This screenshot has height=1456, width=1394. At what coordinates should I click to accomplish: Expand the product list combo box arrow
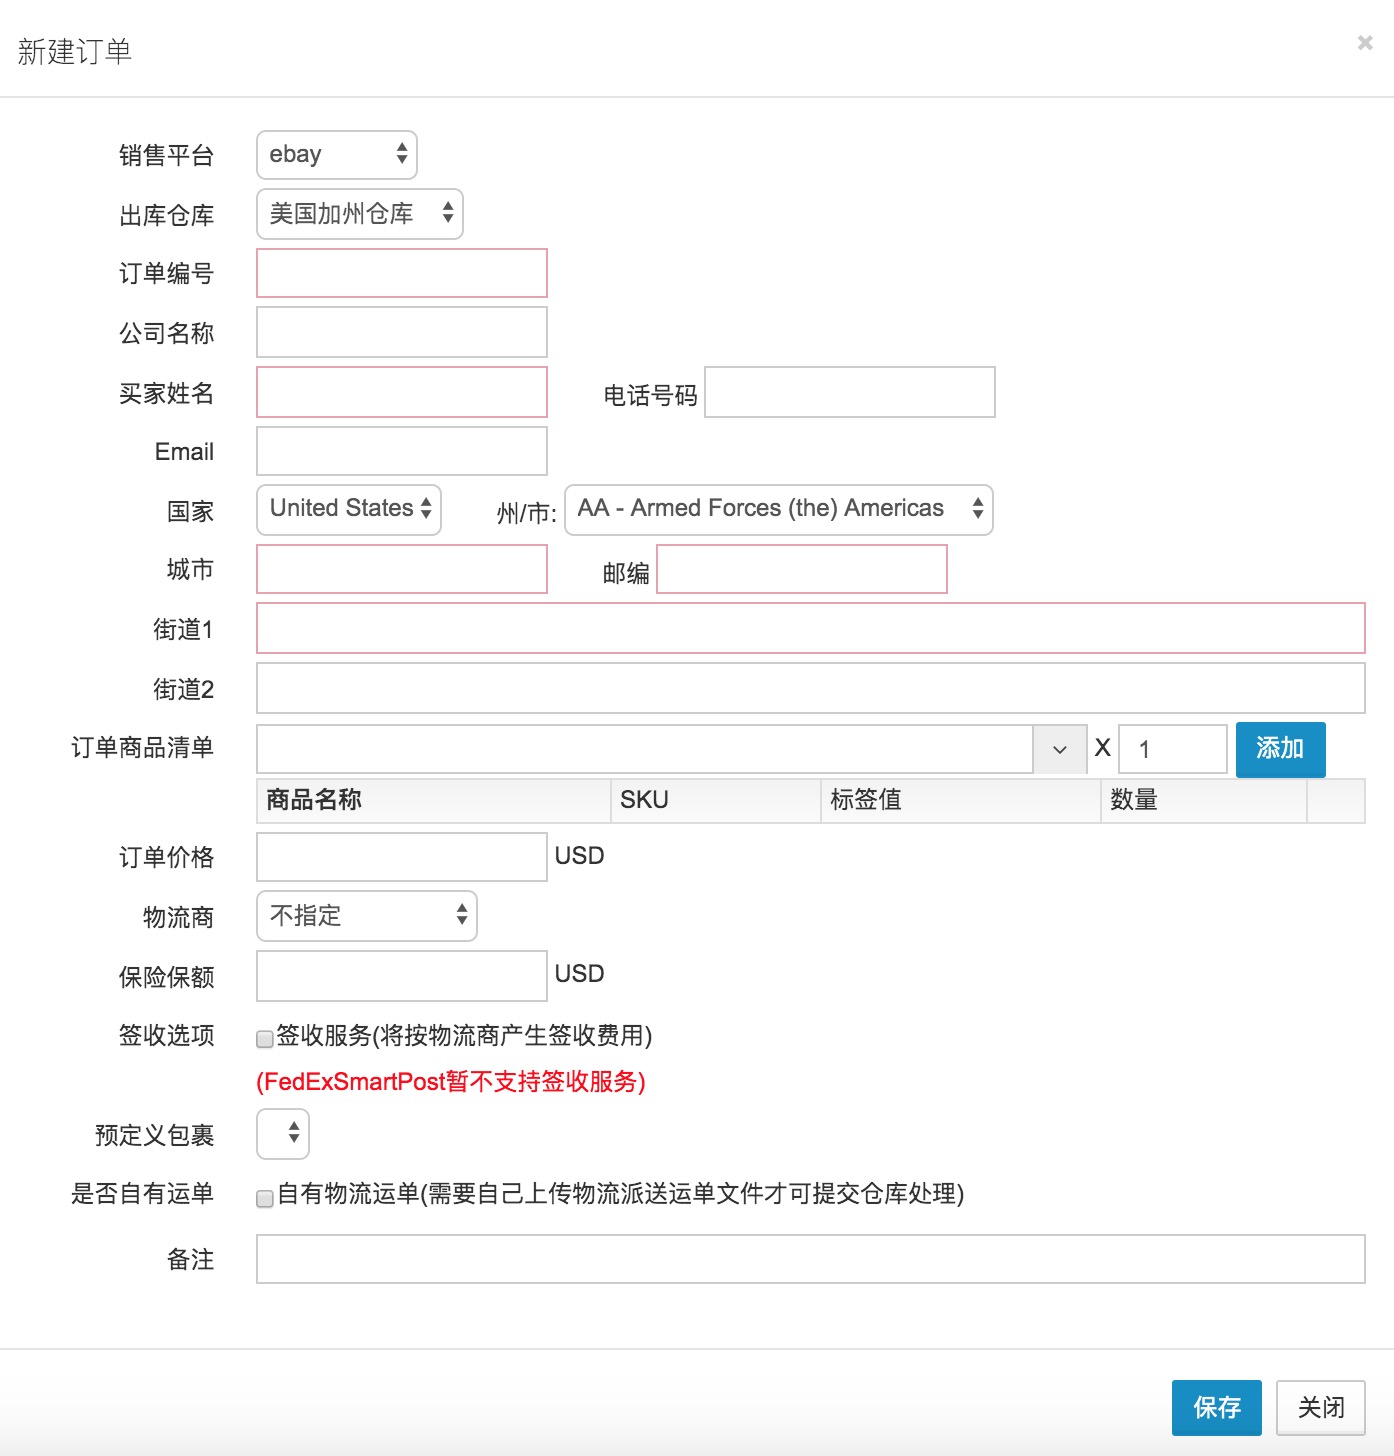(1059, 749)
